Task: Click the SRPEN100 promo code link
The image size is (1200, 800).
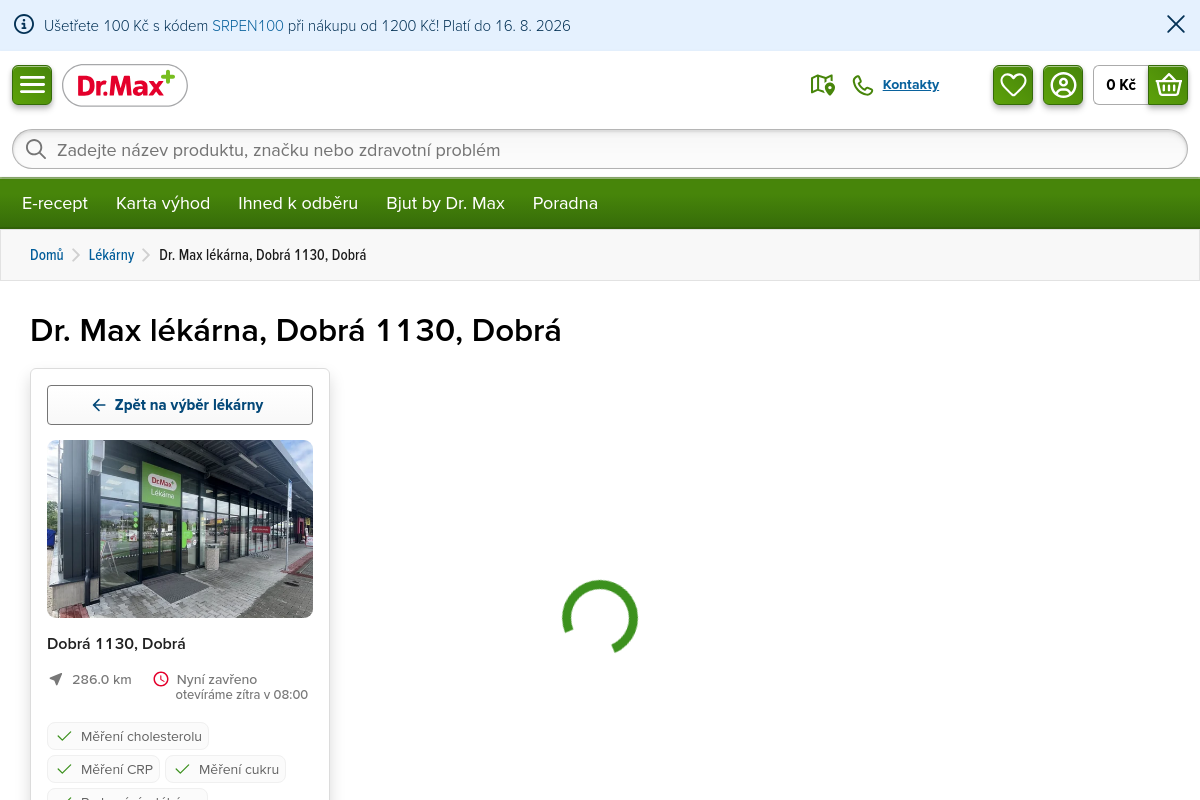Action: tap(248, 25)
